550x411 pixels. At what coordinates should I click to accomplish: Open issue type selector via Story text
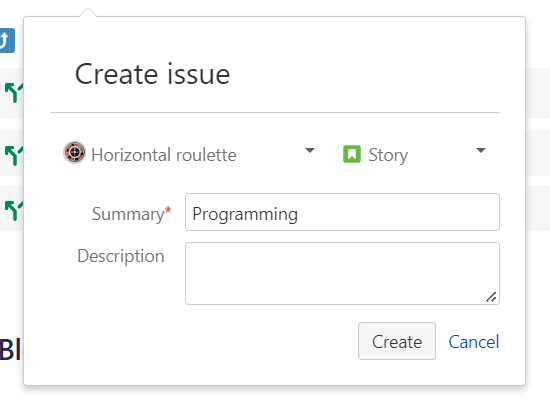[x=388, y=155]
